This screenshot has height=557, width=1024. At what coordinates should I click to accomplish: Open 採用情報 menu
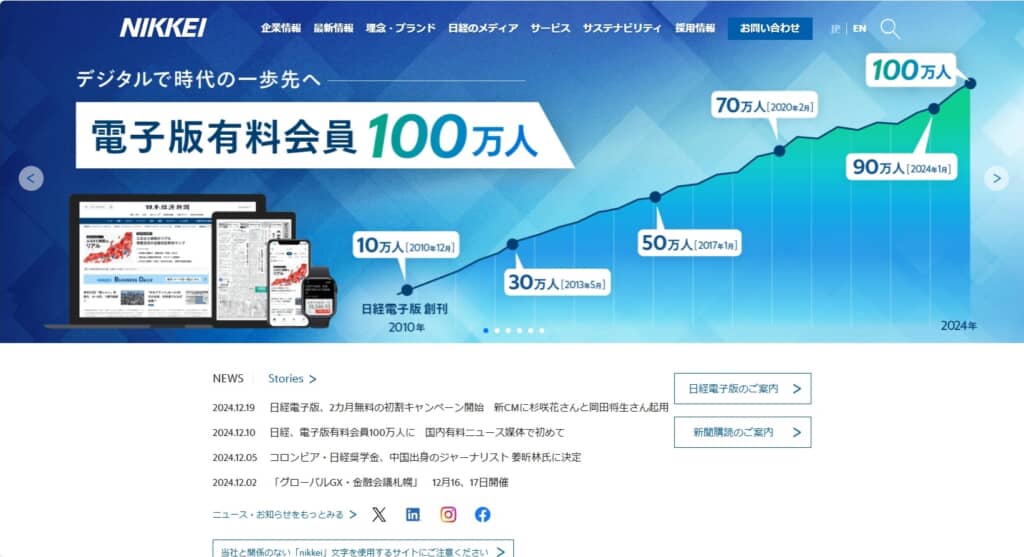click(695, 28)
